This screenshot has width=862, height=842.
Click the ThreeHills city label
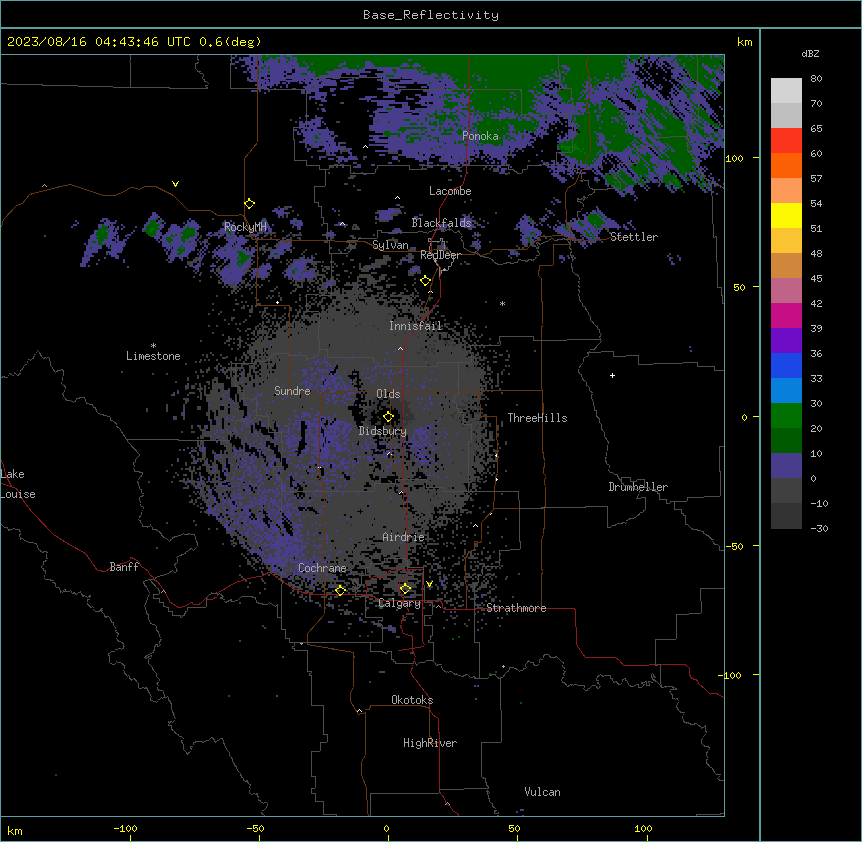click(538, 418)
